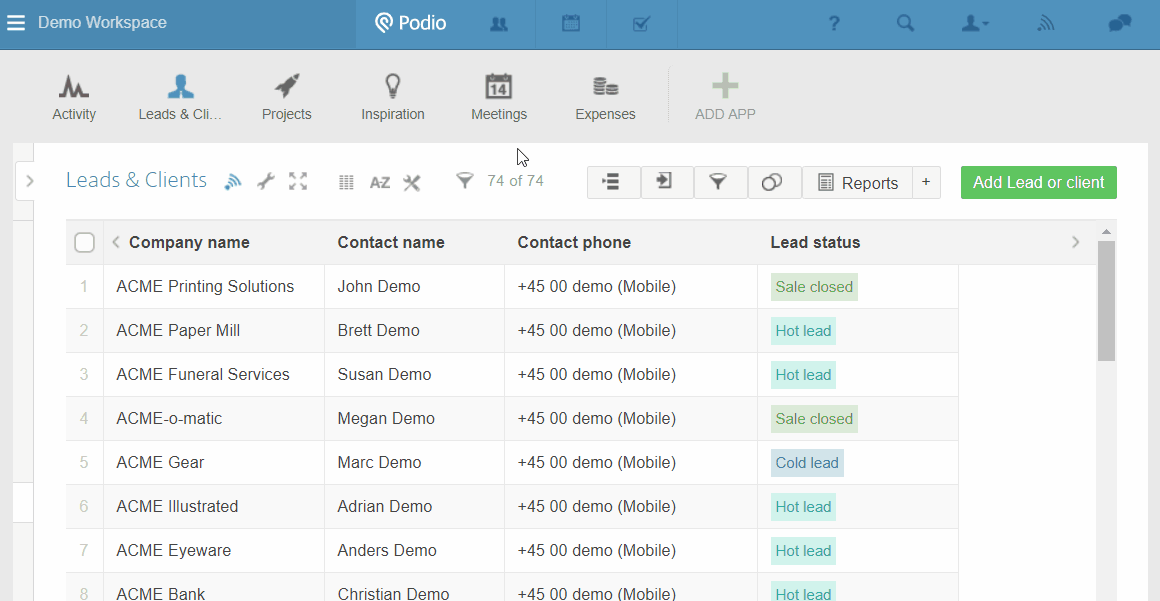Select John Demo contact cell

[x=414, y=286]
